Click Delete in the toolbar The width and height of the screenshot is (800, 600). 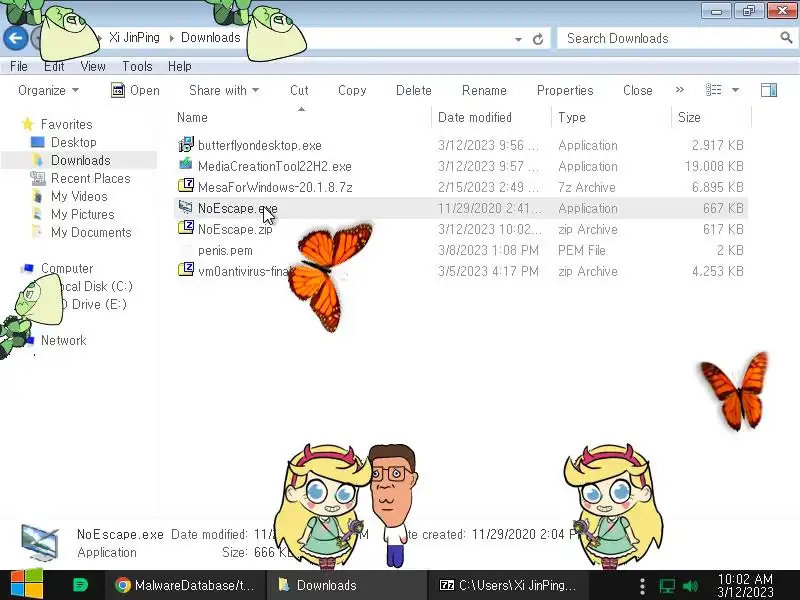tap(414, 90)
